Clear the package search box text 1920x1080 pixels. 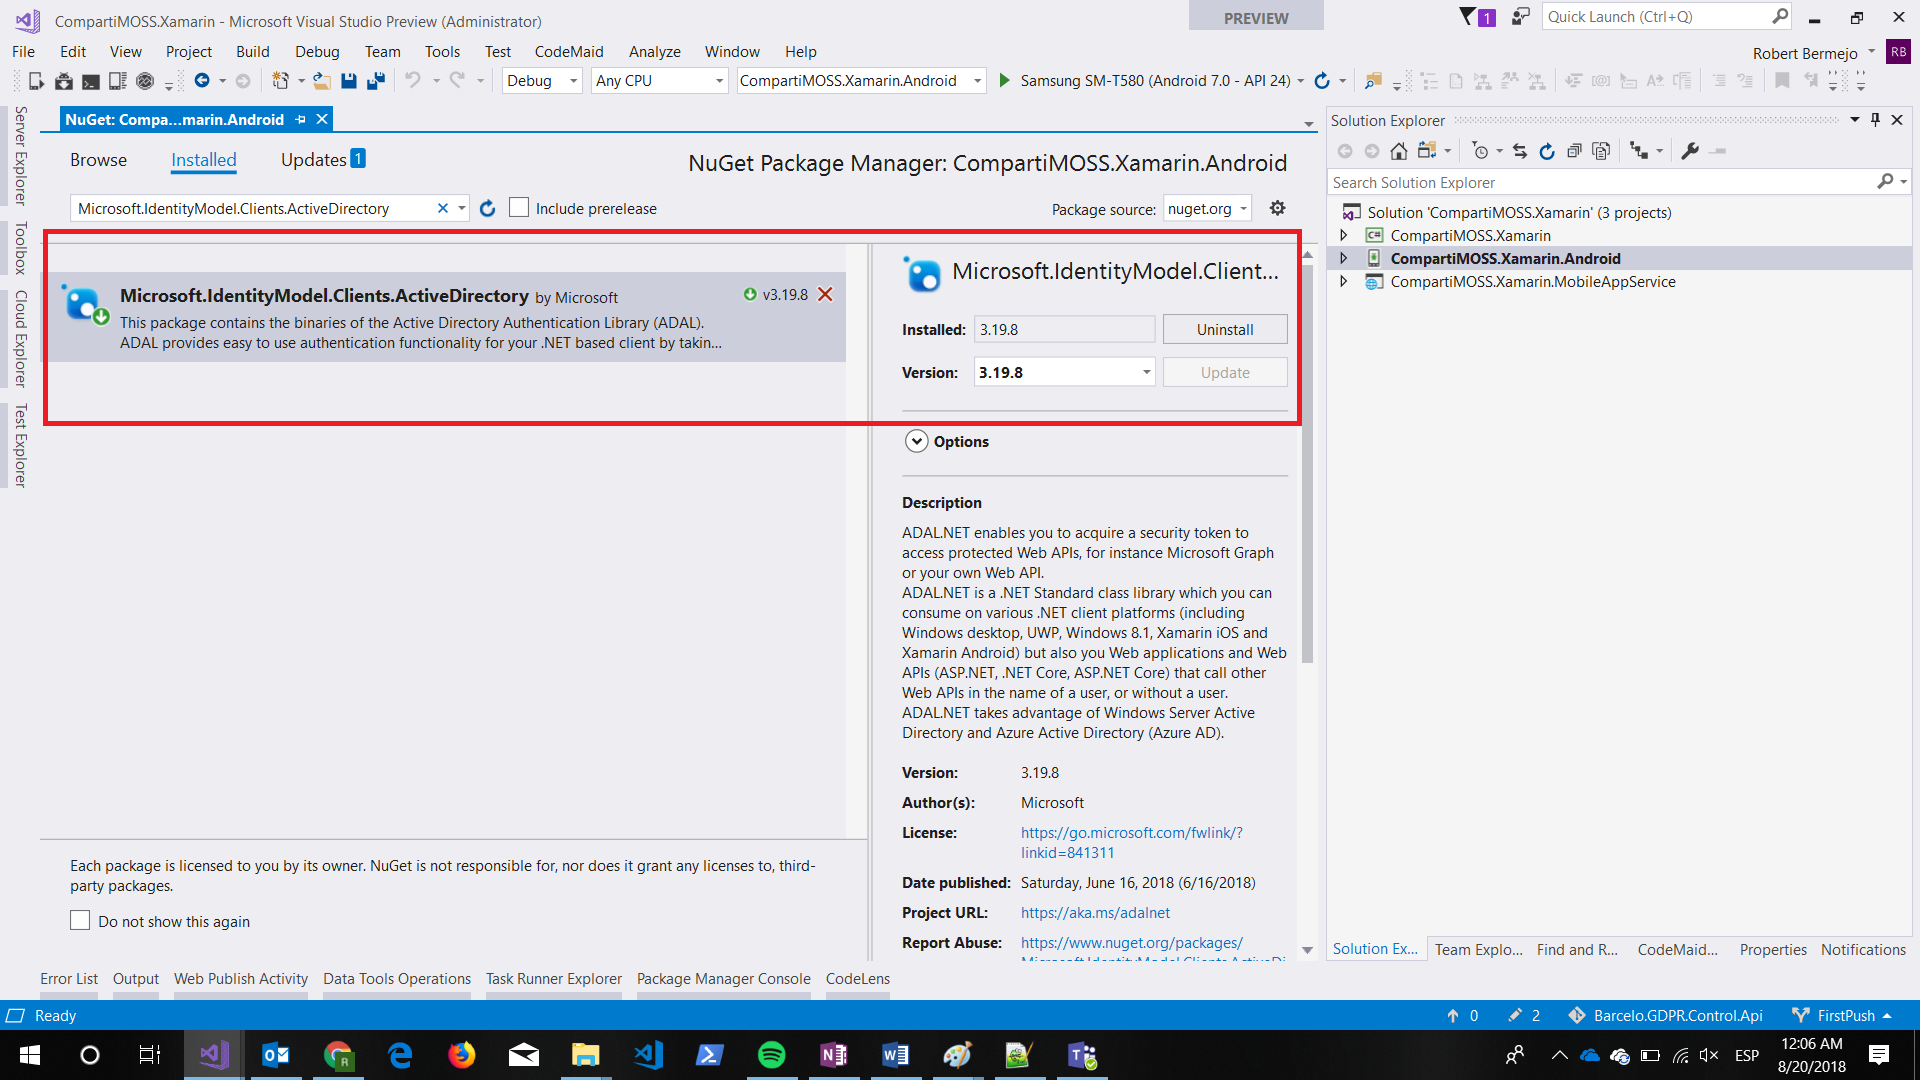(x=442, y=208)
